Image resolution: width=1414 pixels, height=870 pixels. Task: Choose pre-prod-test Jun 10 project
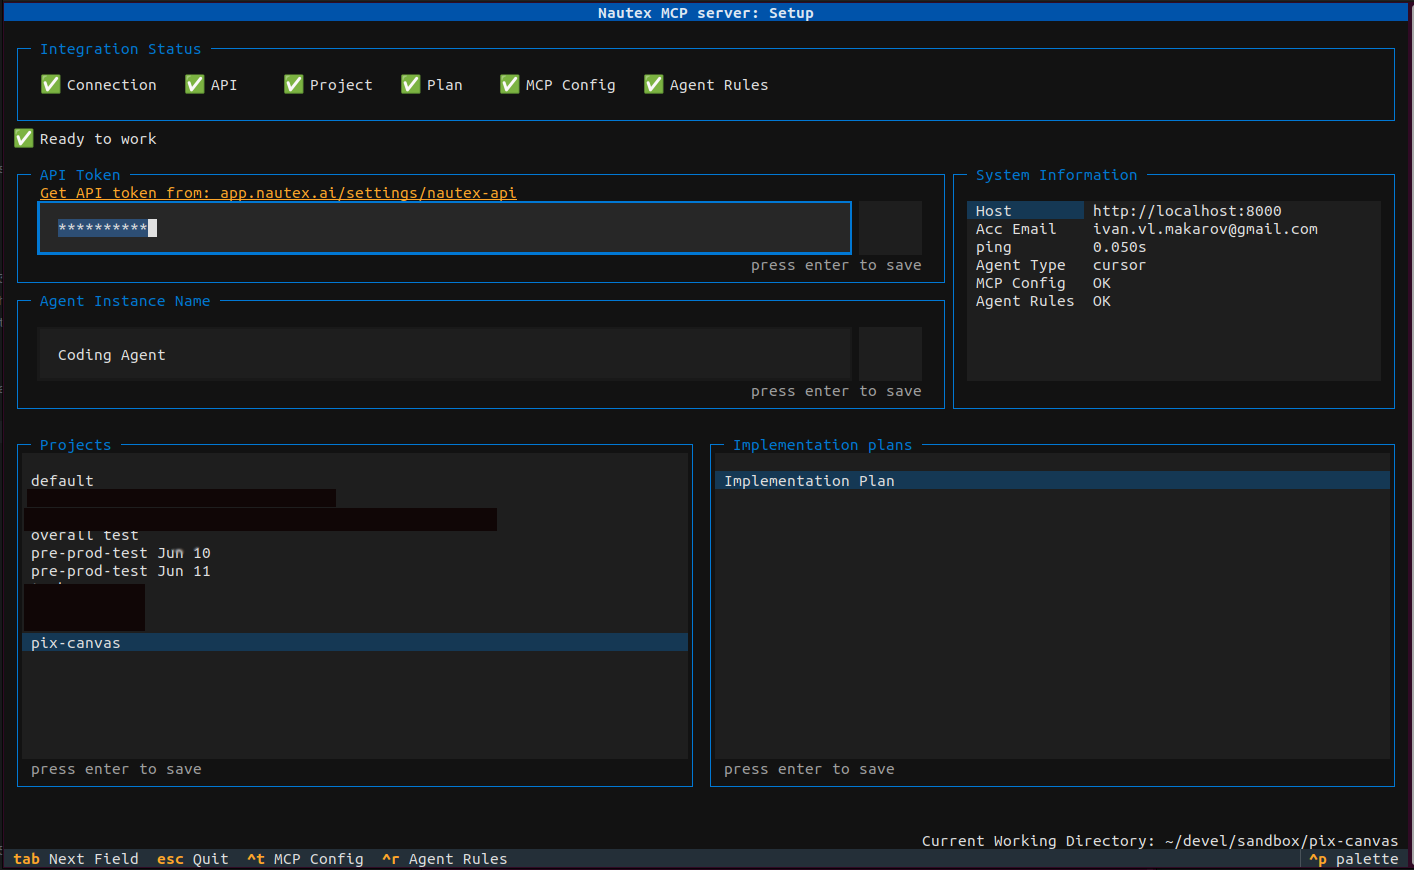tap(120, 553)
